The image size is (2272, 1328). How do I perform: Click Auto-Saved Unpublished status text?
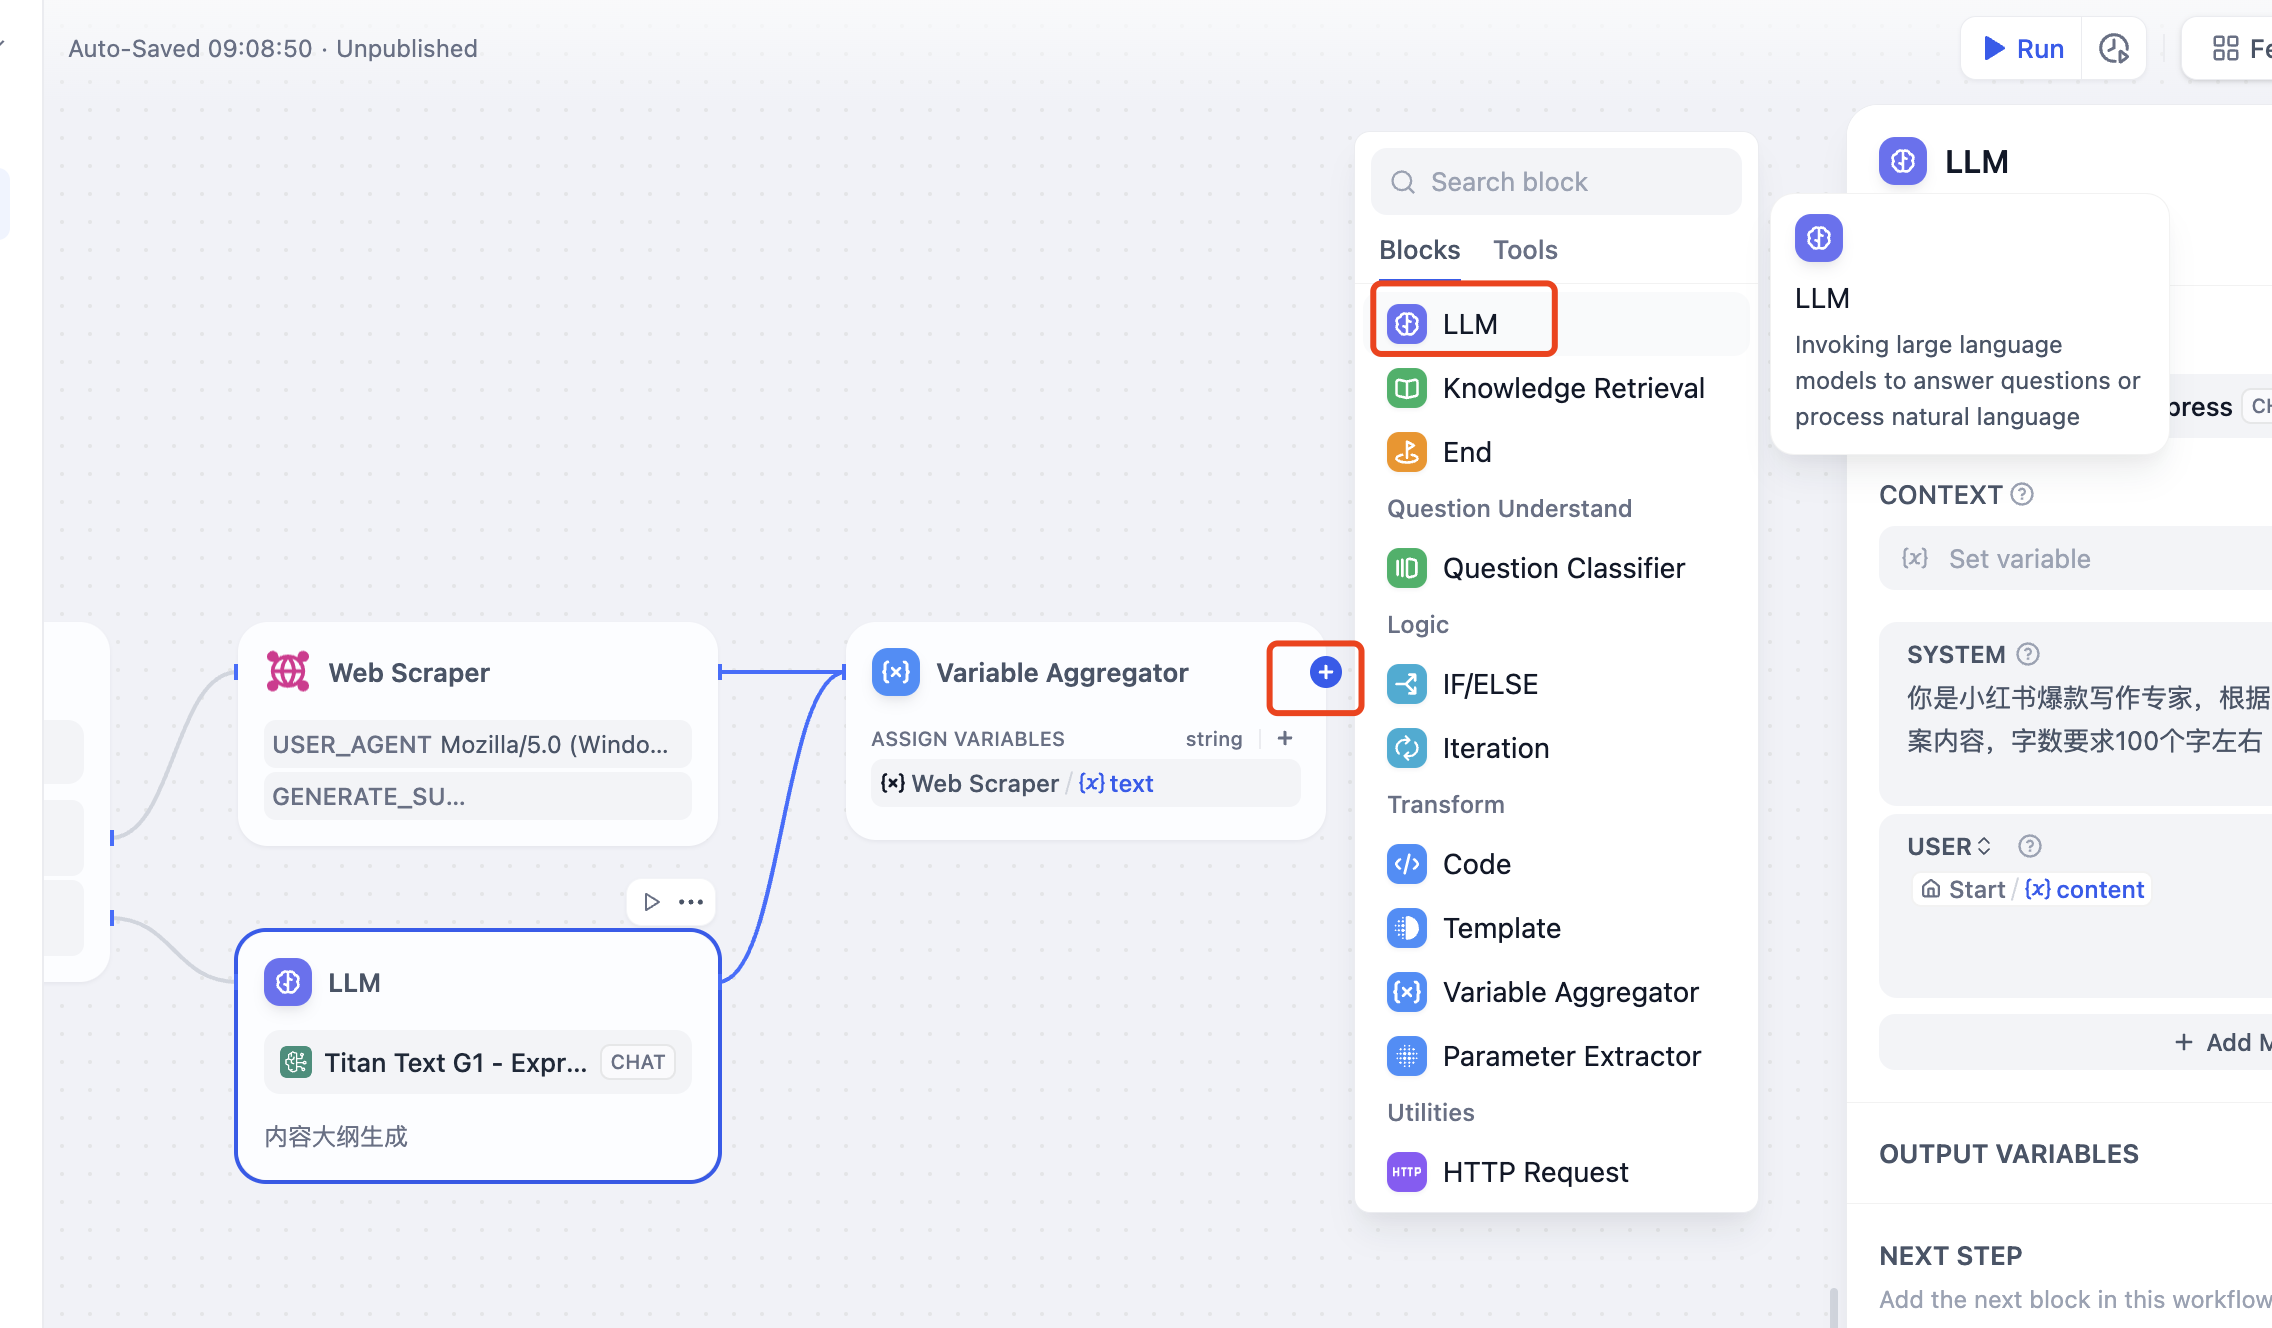tap(273, 48)
